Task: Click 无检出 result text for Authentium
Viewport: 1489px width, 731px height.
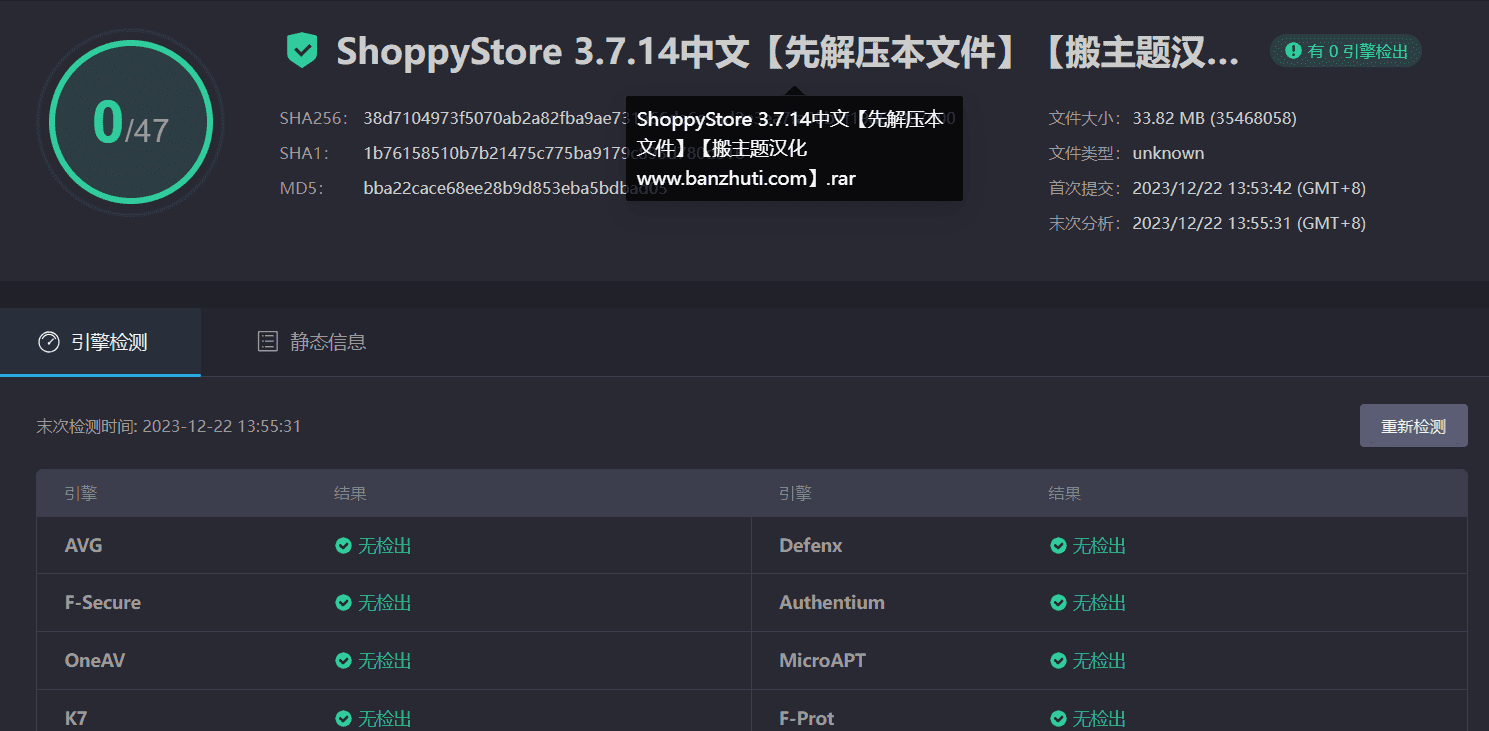Action: click(x=1099, y=603)
